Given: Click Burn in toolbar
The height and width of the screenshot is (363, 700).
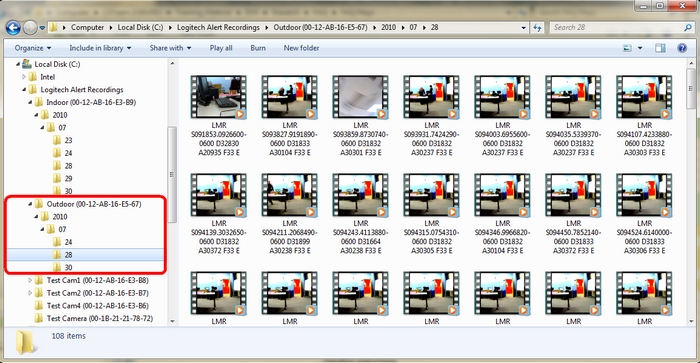Looking at the screenshot, I should (258, 48).
